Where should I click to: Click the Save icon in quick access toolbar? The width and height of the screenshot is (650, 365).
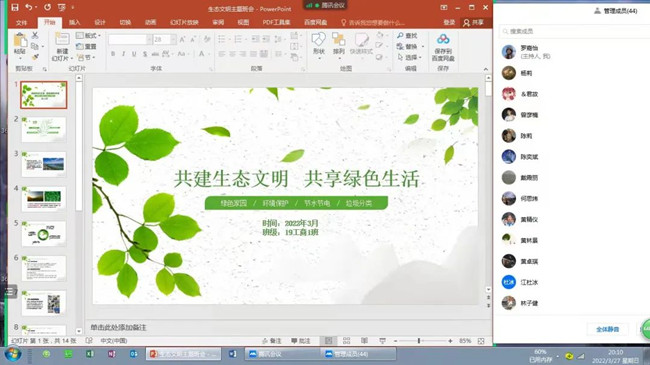(15, 7)
